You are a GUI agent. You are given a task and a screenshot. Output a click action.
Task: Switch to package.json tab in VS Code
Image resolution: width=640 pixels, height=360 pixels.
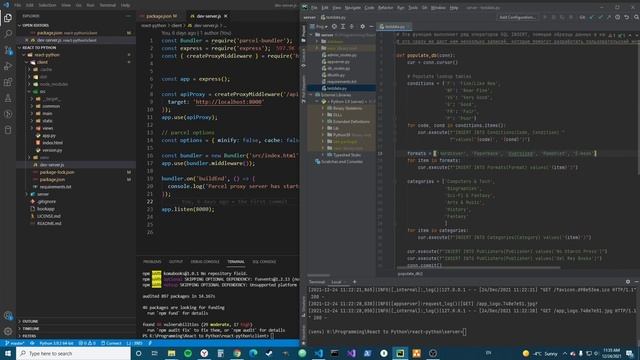tap(159, 16)
